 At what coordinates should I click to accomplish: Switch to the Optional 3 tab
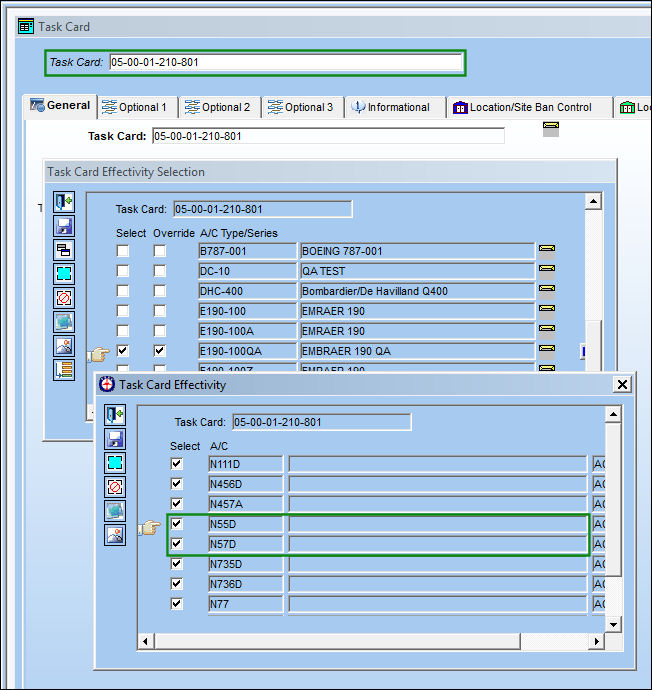(303, 107)
